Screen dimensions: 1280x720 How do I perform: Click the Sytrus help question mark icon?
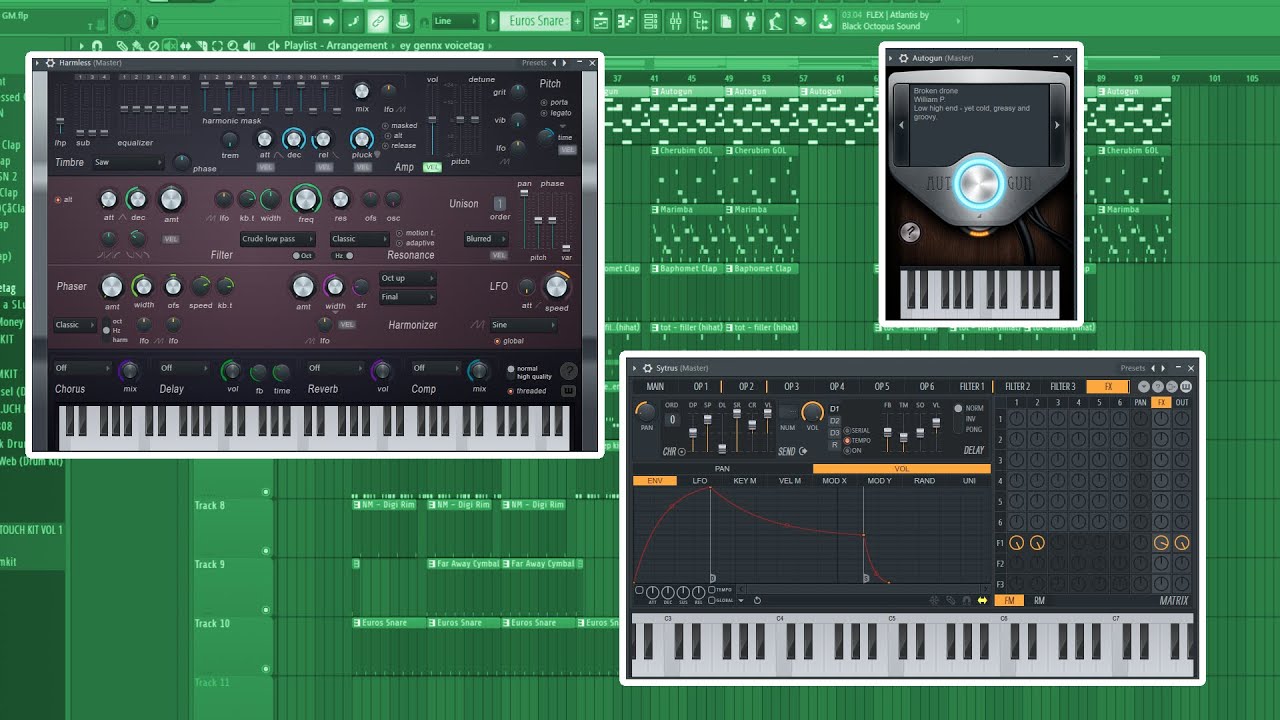pyautogui.click(x=1158, y=387)
